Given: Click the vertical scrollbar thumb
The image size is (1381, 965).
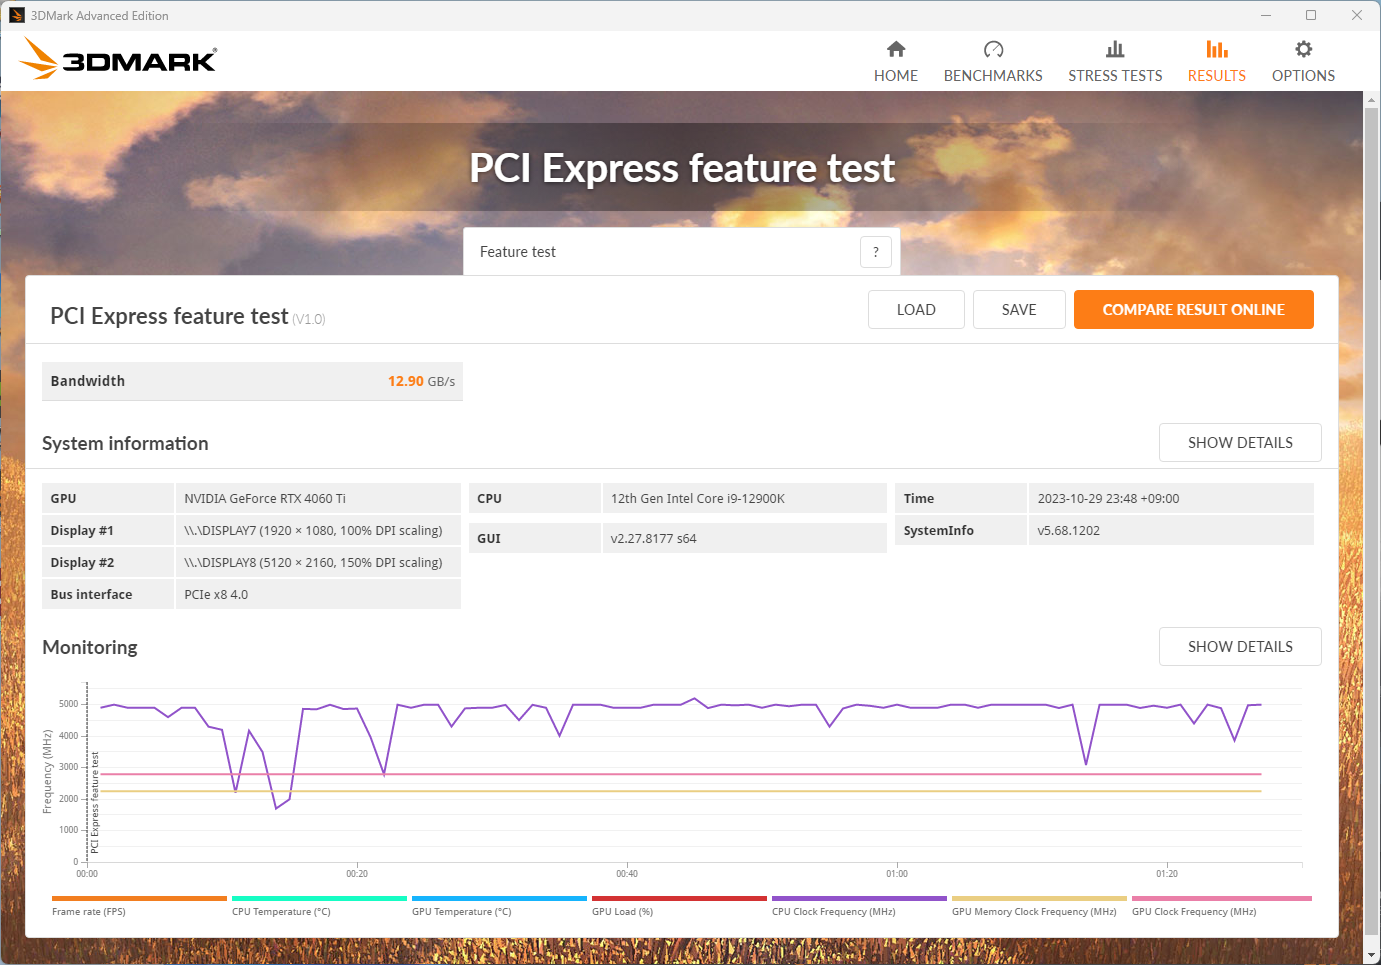Looking at the screenshot, I should click(1372, 520).
